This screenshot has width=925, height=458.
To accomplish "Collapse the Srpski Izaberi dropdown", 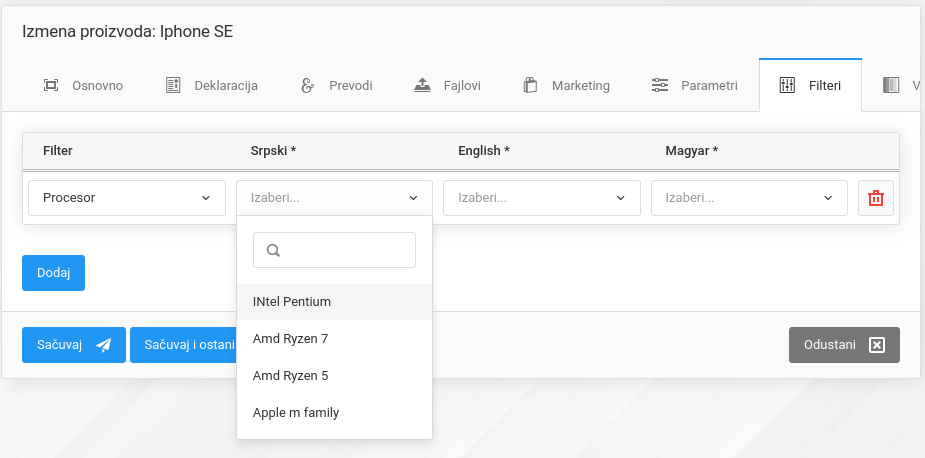I will [x=334, y=198].
